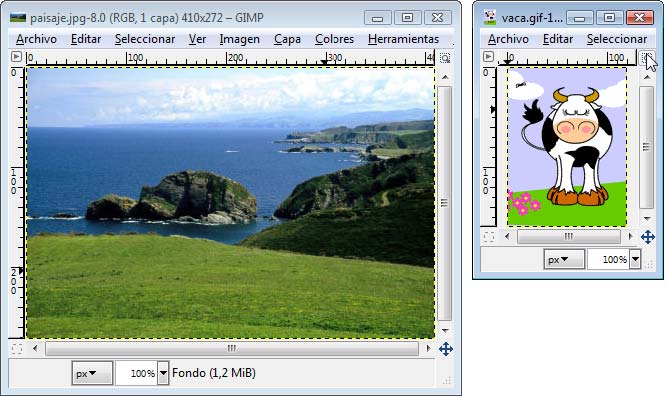
Task: Open the Colores menu
Action: (x=334, y=39)
